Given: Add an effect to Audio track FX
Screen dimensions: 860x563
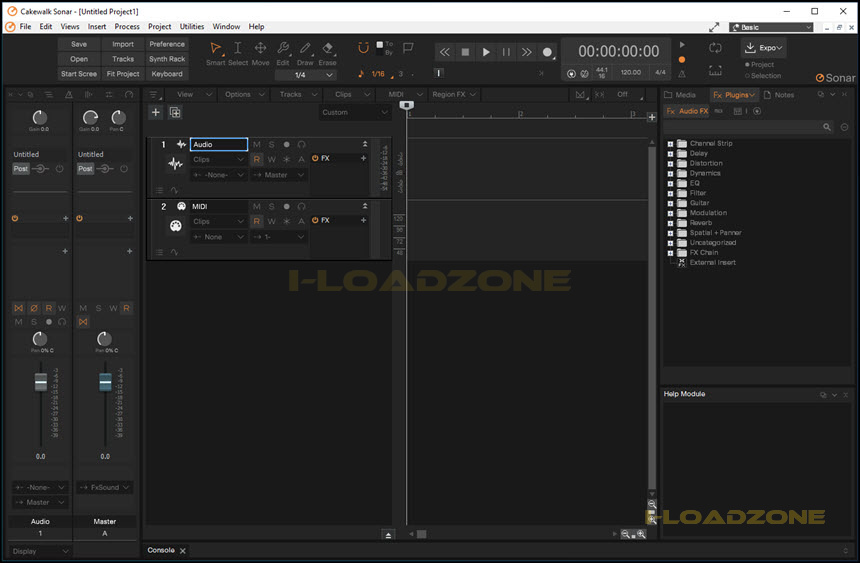Looking at the screenshot, I should coord(363,158).
